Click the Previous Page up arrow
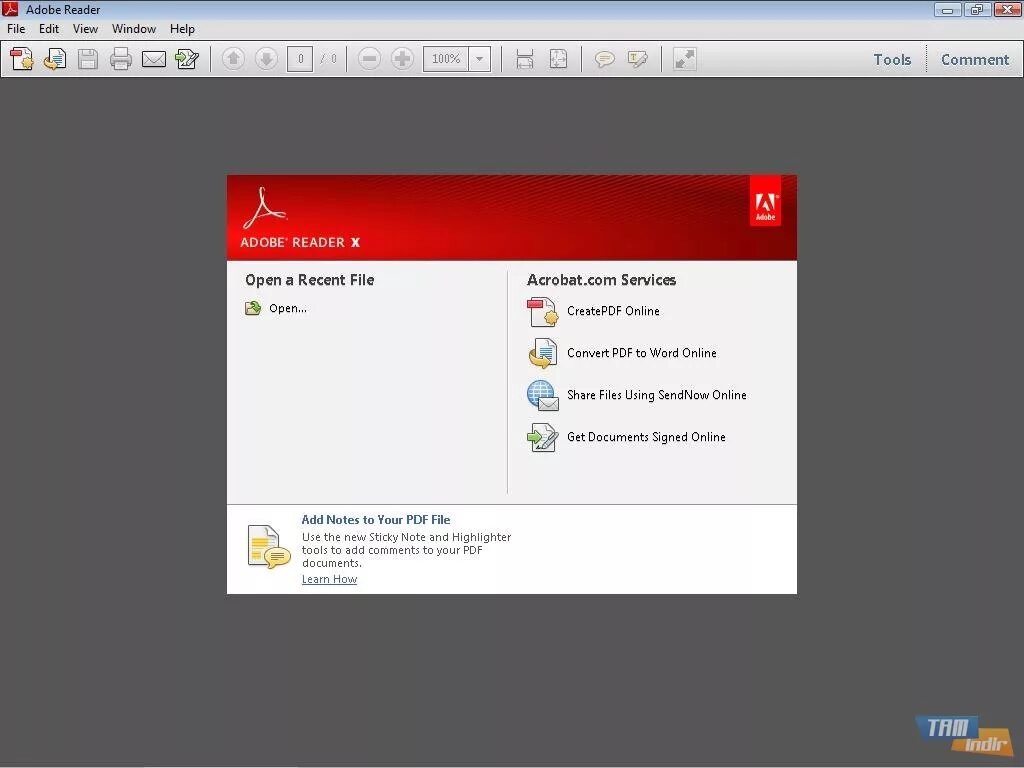 233,59
